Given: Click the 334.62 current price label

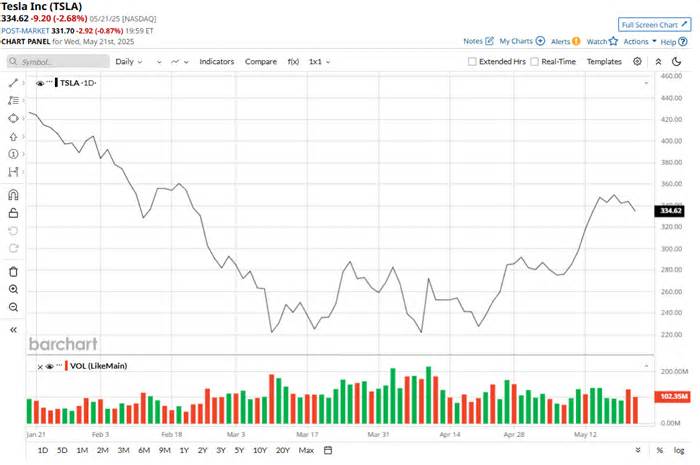Looking at the screenshot, I should tap(669, 211).
